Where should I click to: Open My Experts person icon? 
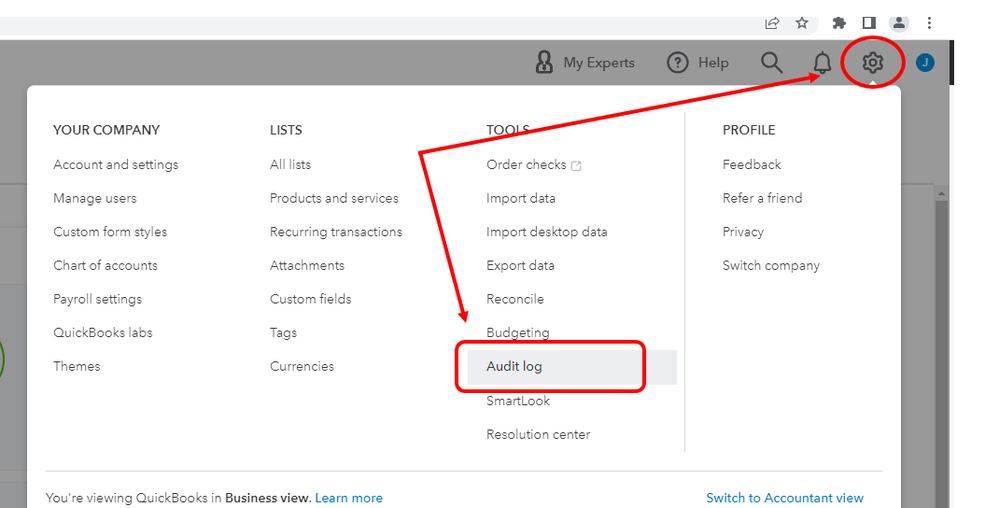coord(544,63)
